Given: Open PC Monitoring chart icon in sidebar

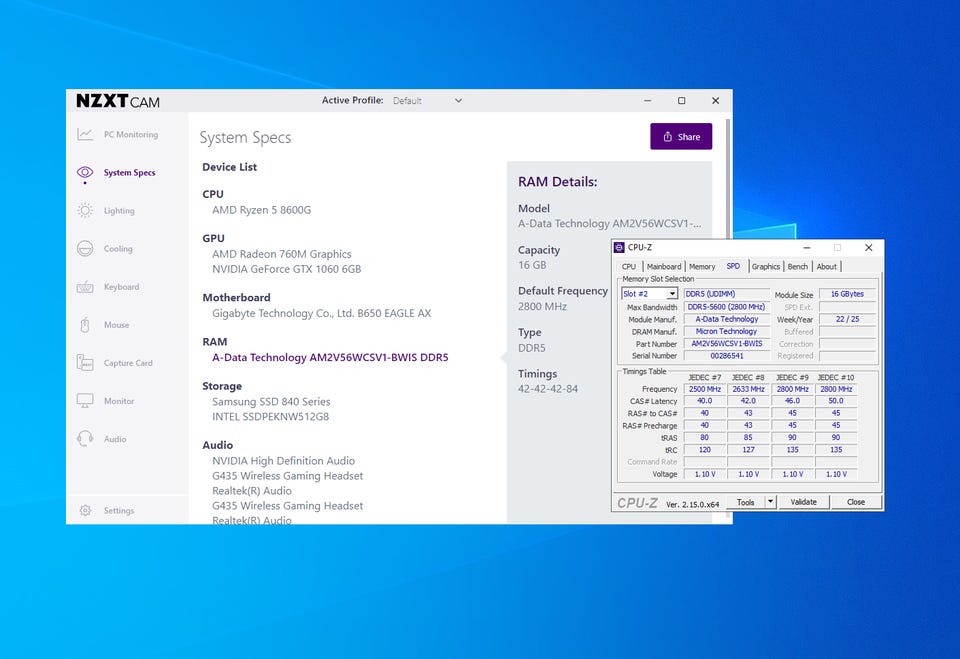Looking at the screenshot, I should [85, 134].
